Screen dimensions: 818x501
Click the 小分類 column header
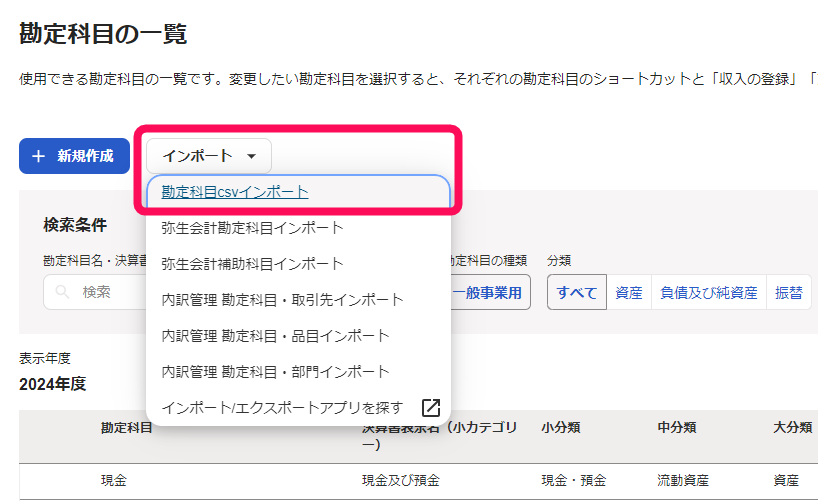click(x=561, y=427)
